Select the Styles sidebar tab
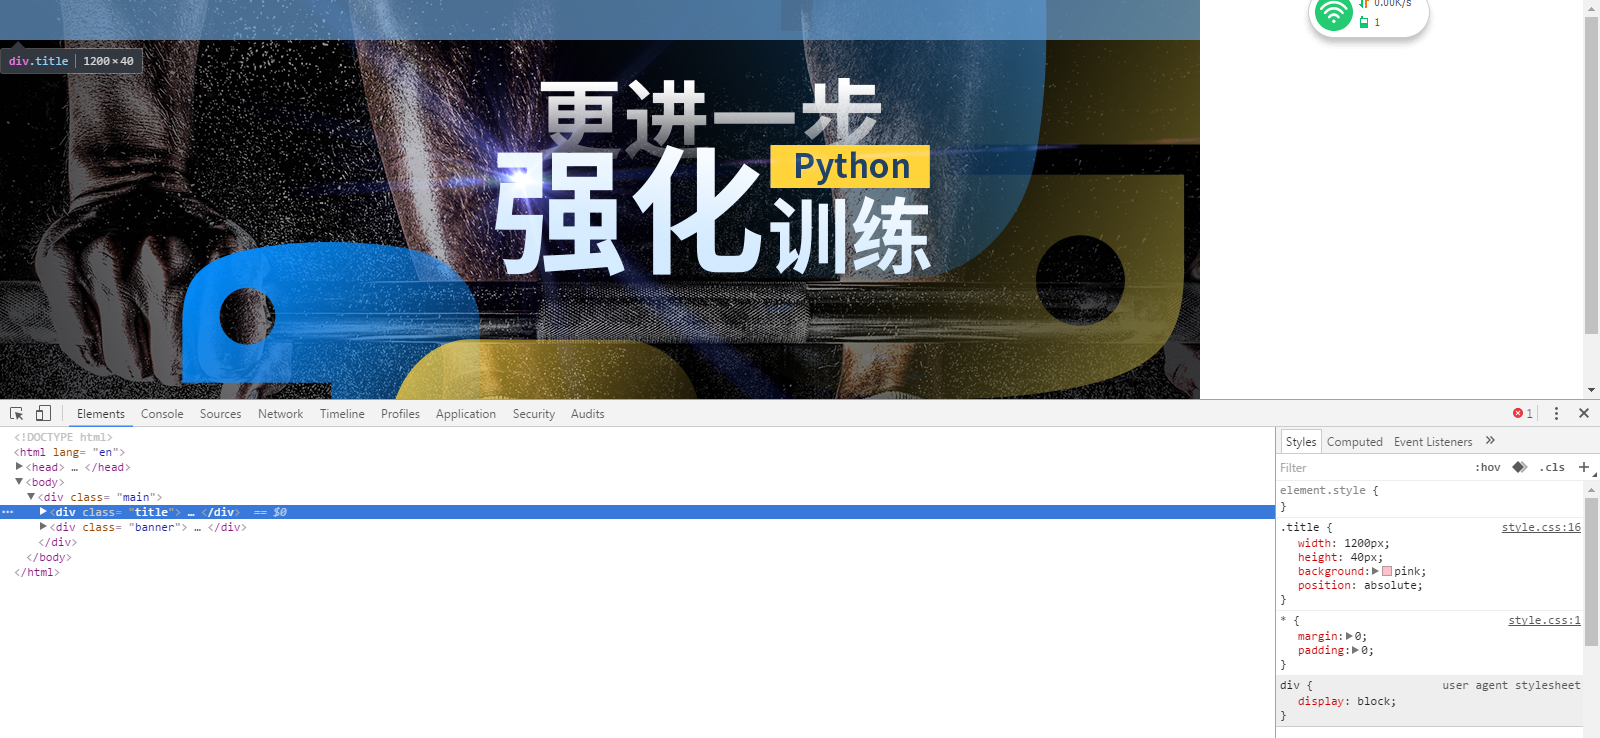1600x738 pixels. (x=1301, y=441)
